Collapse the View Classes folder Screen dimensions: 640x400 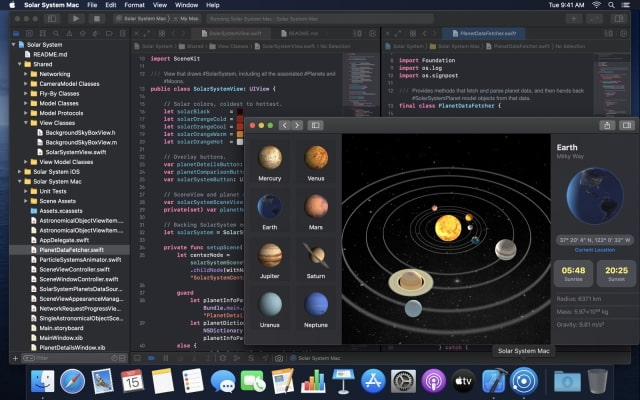coord(26,123)
